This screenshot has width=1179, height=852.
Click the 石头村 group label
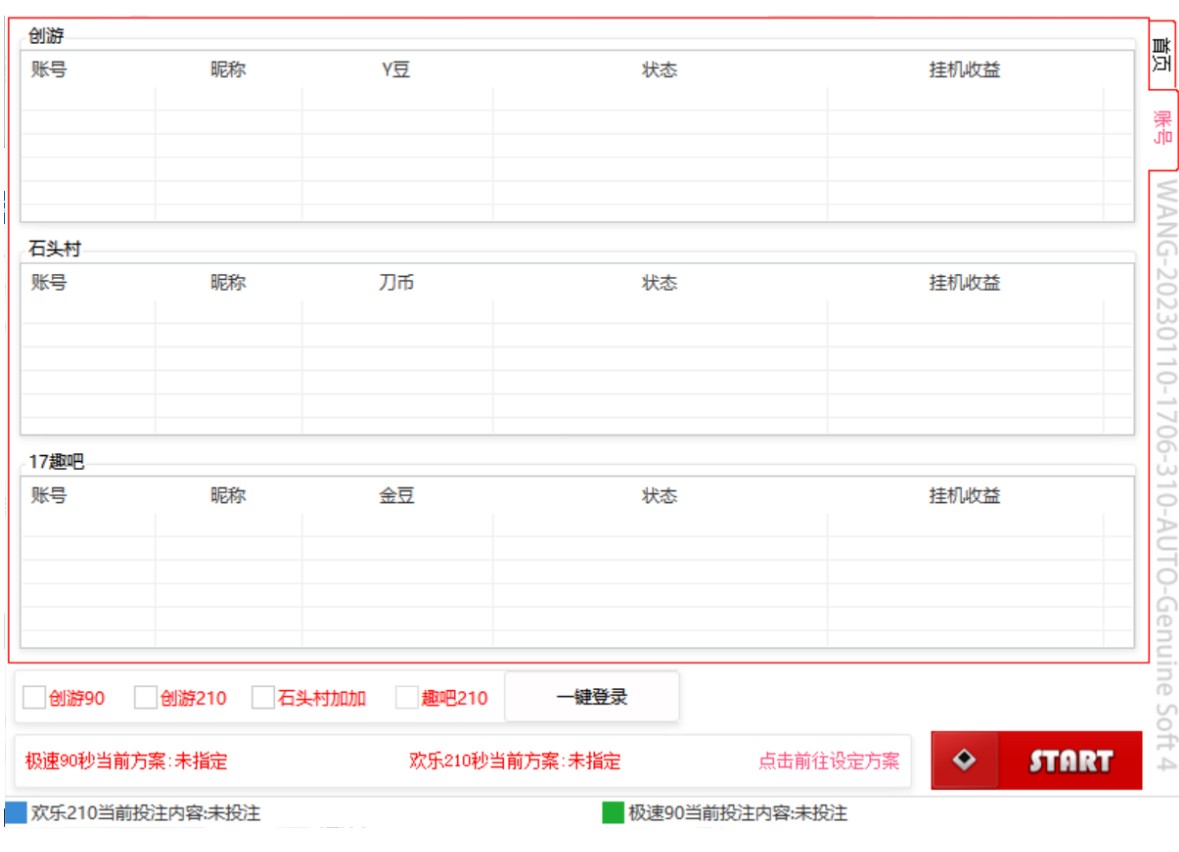[54, 248]
